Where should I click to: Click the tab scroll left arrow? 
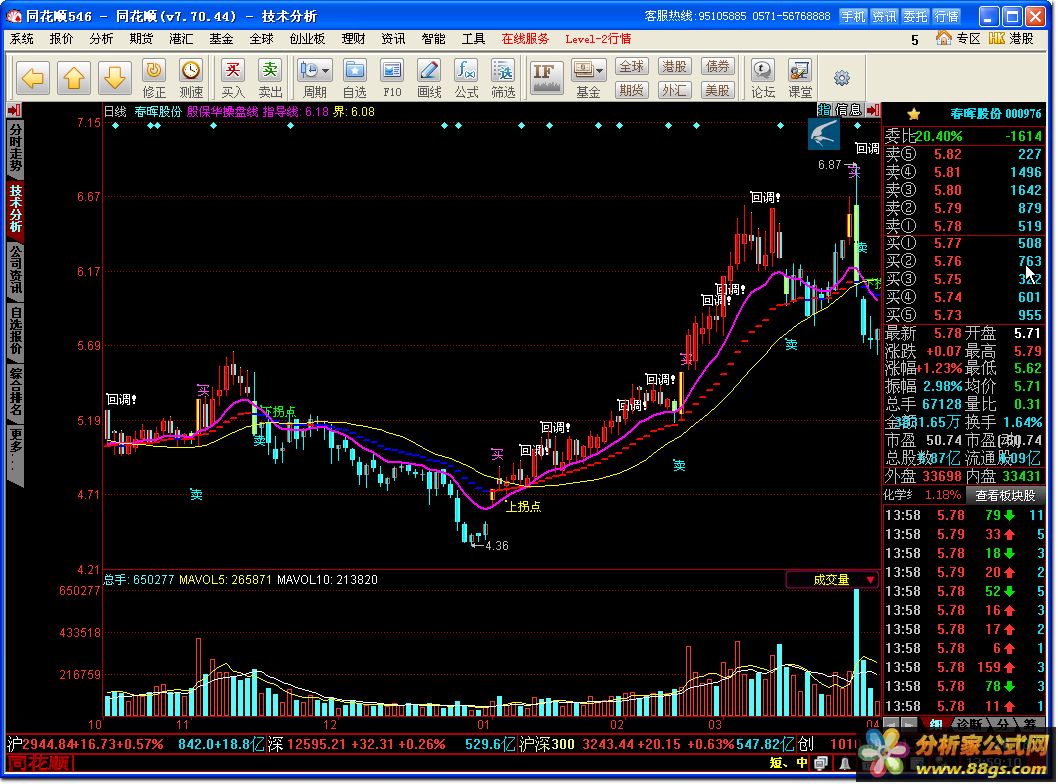click(x=891, y=725)
